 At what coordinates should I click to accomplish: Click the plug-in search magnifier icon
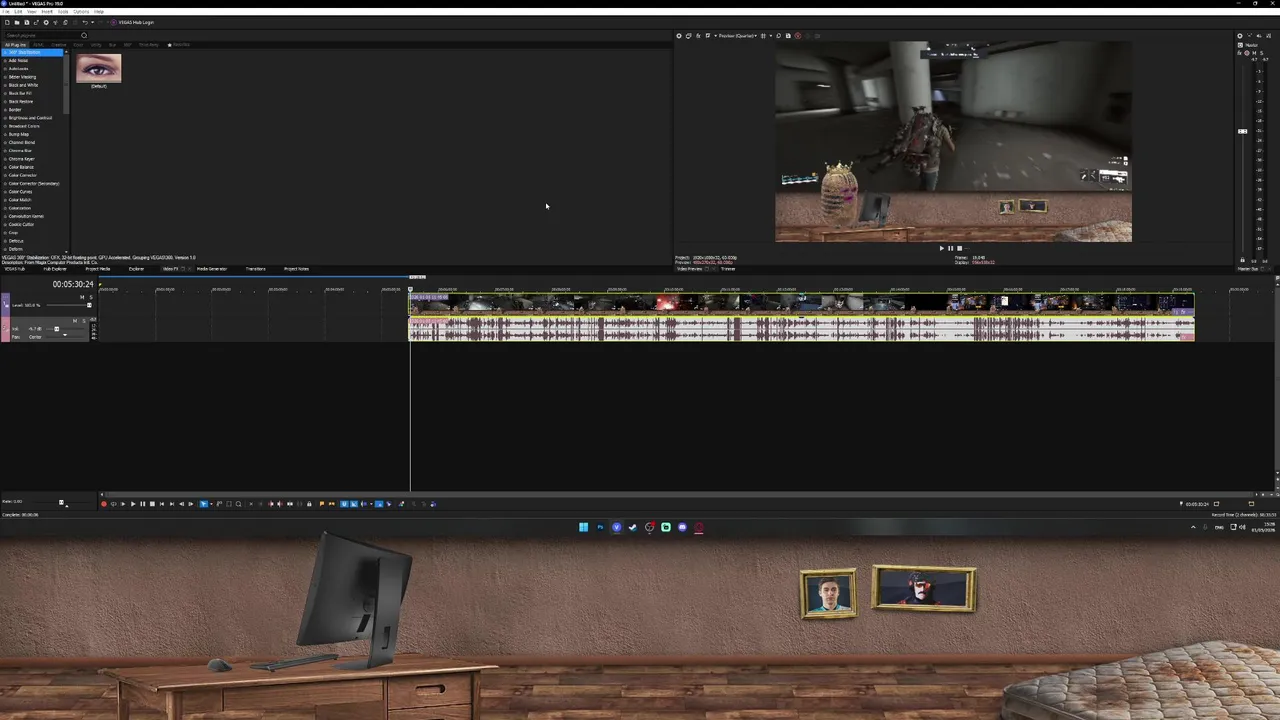click(84, 35)
